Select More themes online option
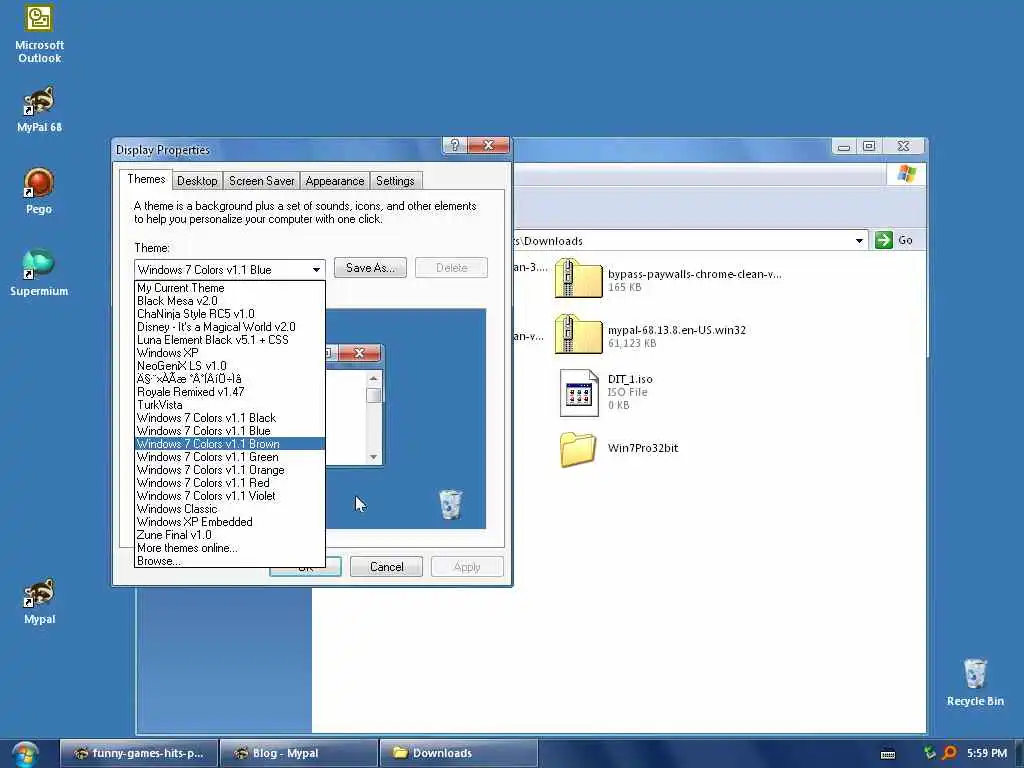Viewport: 1024px width, 768px height. [x=229, y=548]
